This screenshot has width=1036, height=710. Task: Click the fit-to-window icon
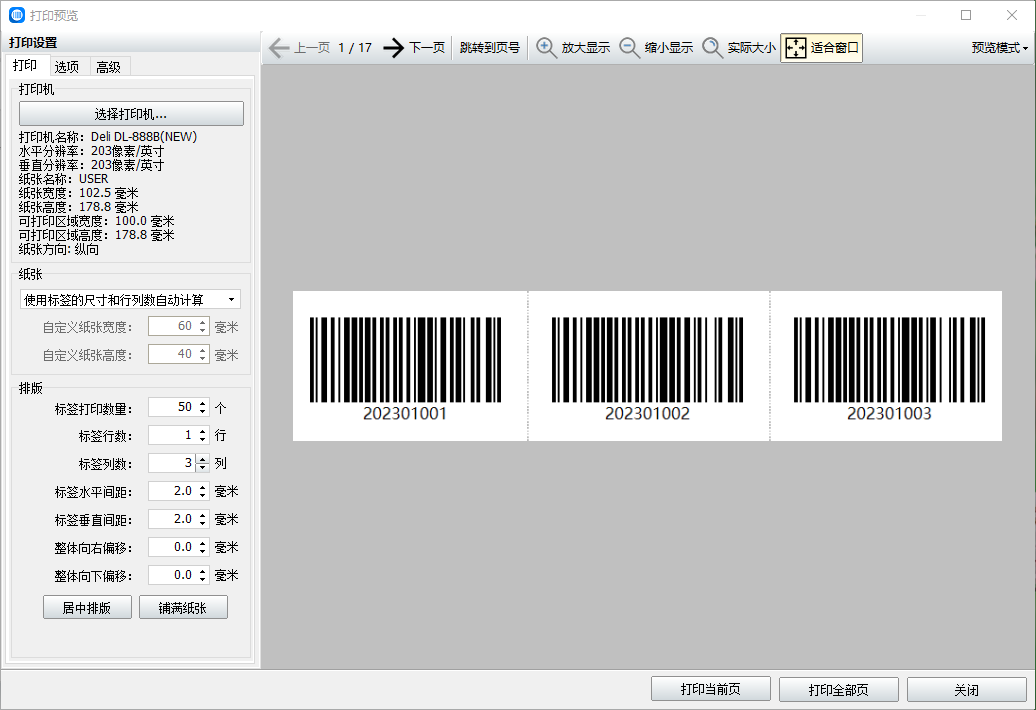tap(796, 48)
